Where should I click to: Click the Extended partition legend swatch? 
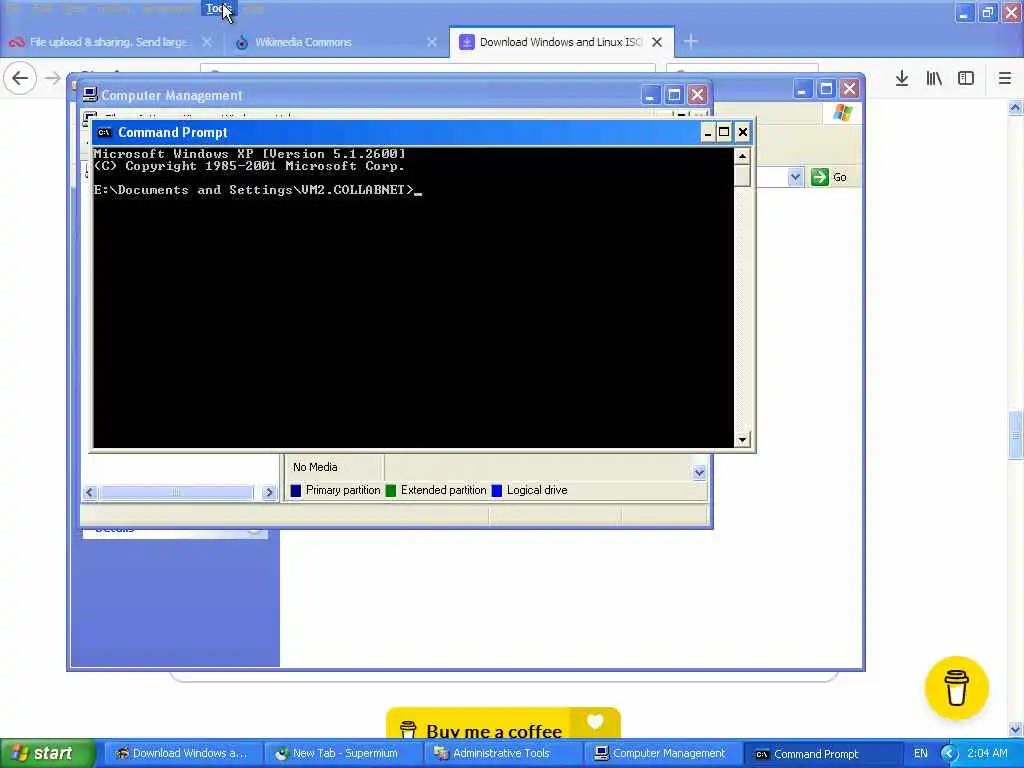pos(391,490)
